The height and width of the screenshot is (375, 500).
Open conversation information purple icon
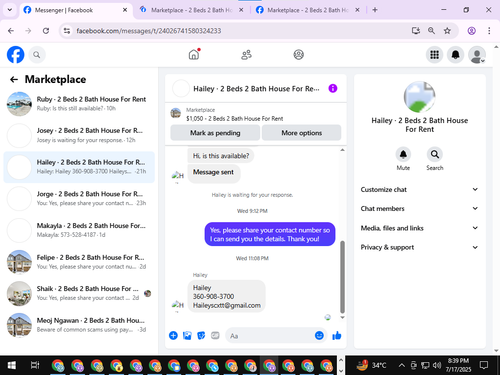333,88
